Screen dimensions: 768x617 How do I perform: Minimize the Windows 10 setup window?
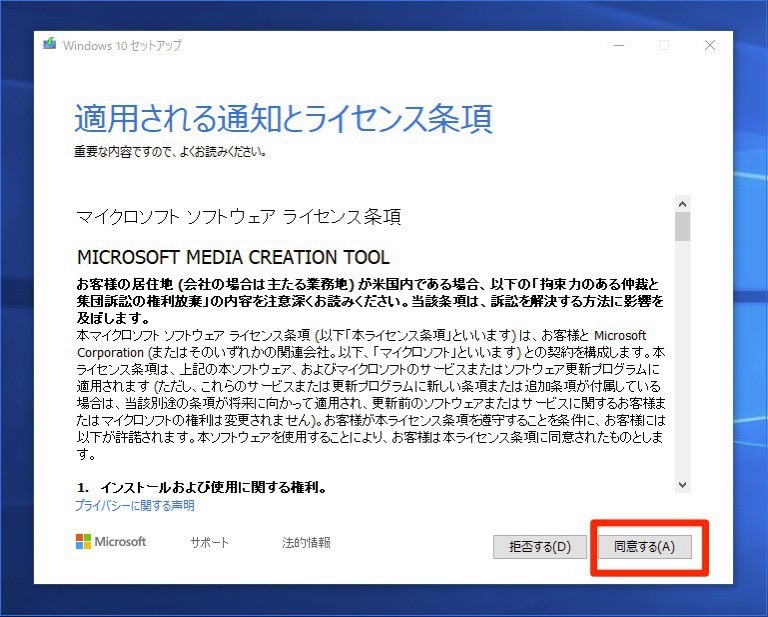pos(619,45)
